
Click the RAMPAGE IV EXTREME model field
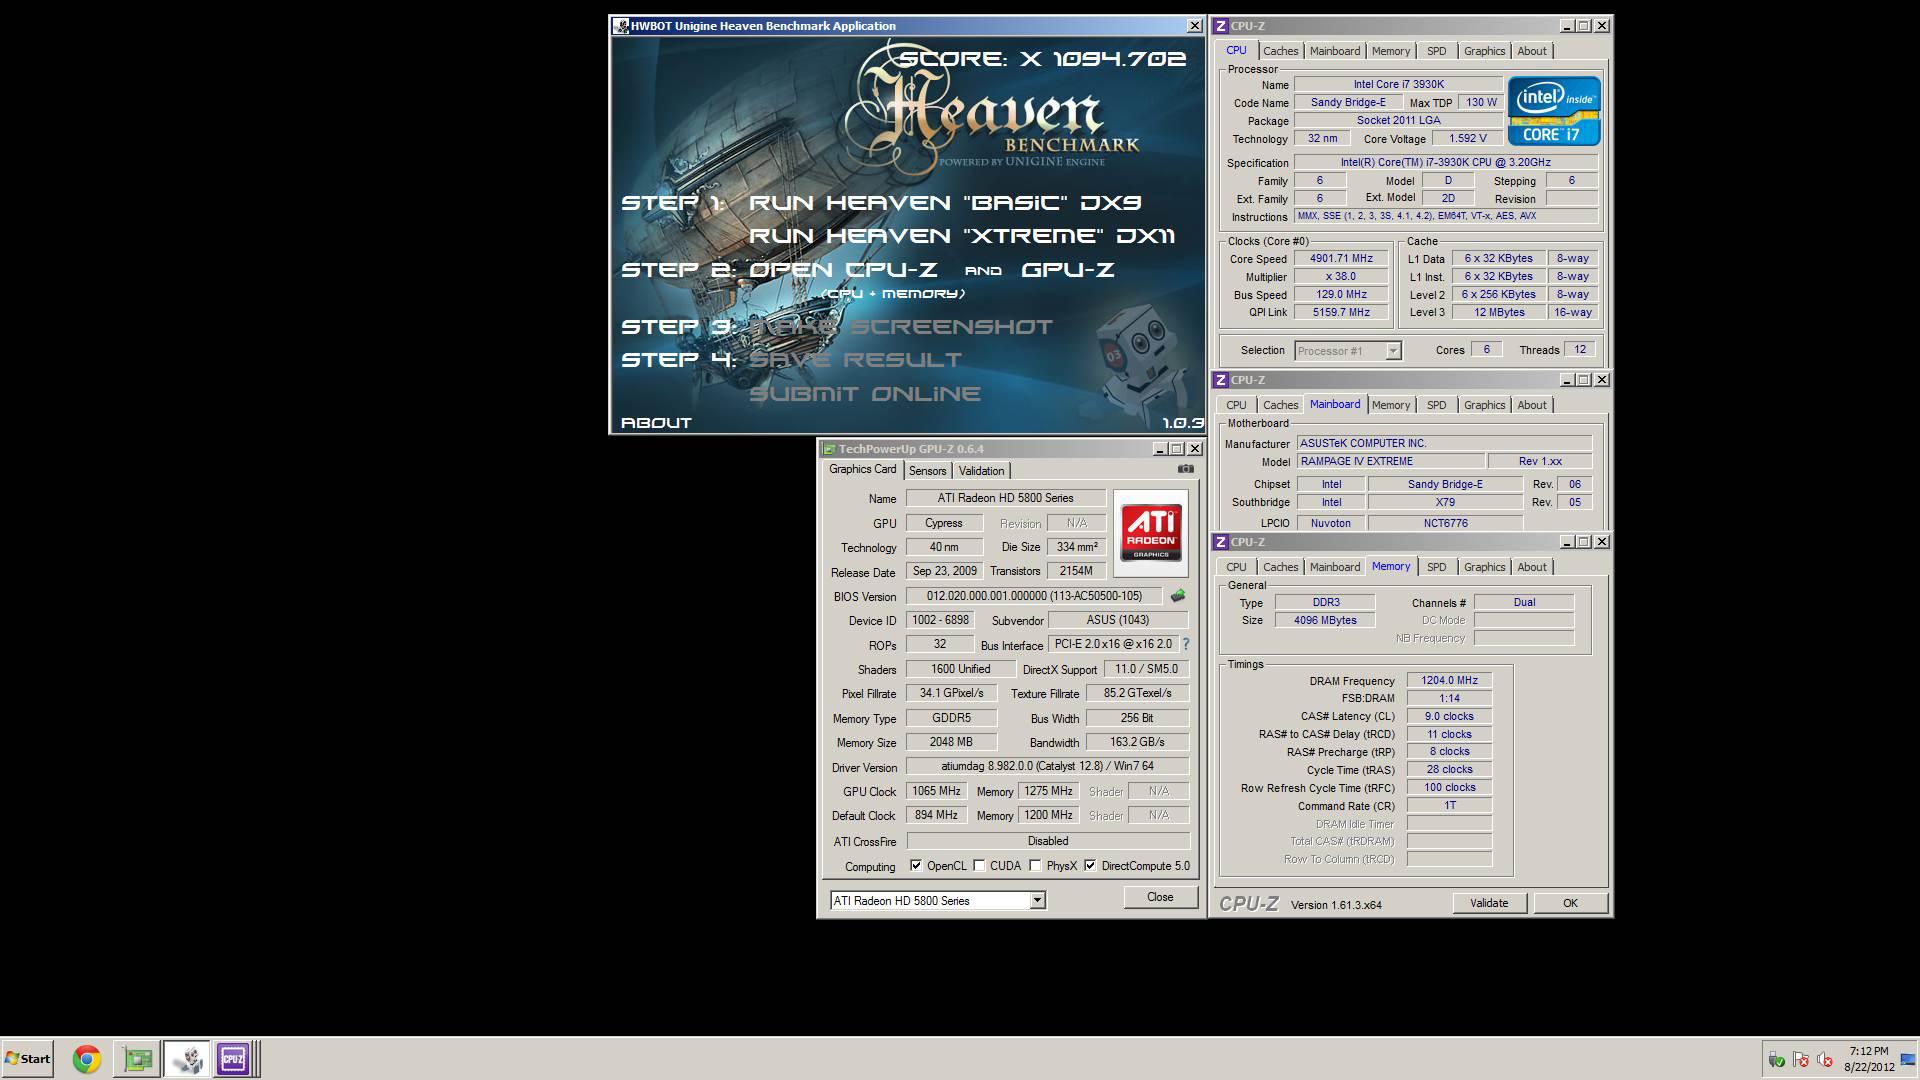(x=1390, y=461)
